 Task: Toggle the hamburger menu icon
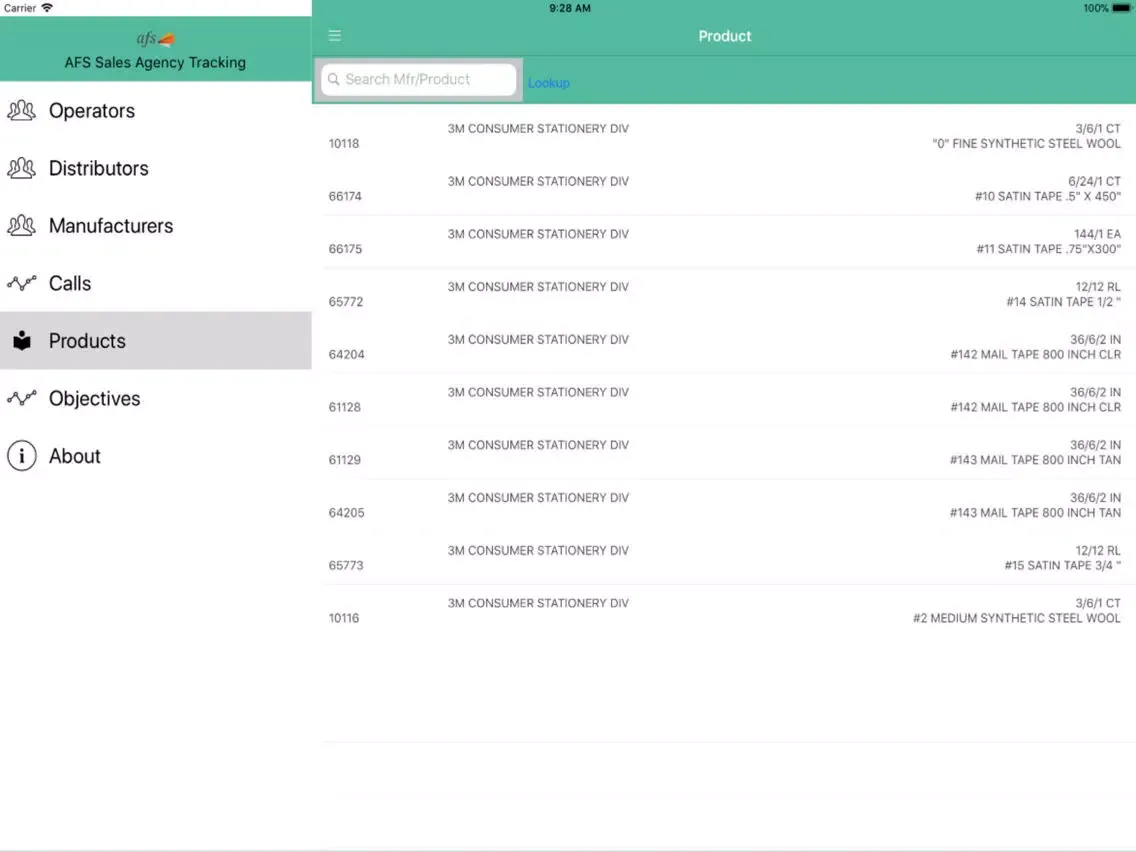click(335, 36)
